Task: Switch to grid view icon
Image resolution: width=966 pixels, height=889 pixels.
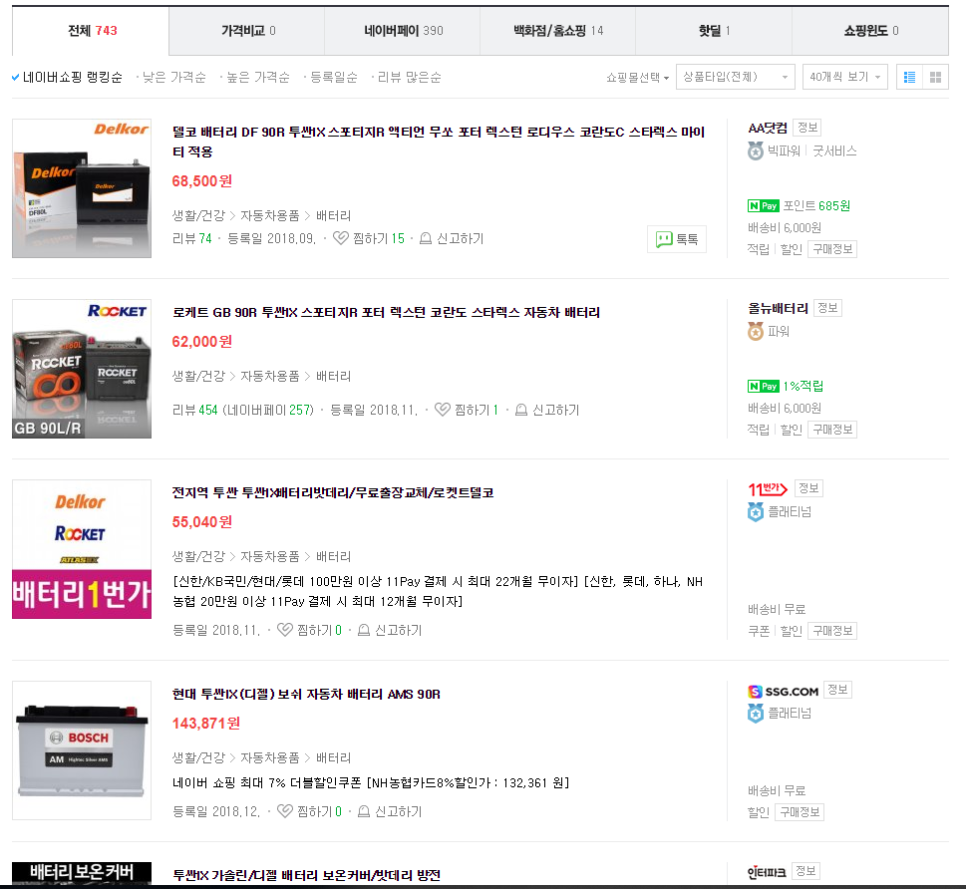Action: [935, 77]
